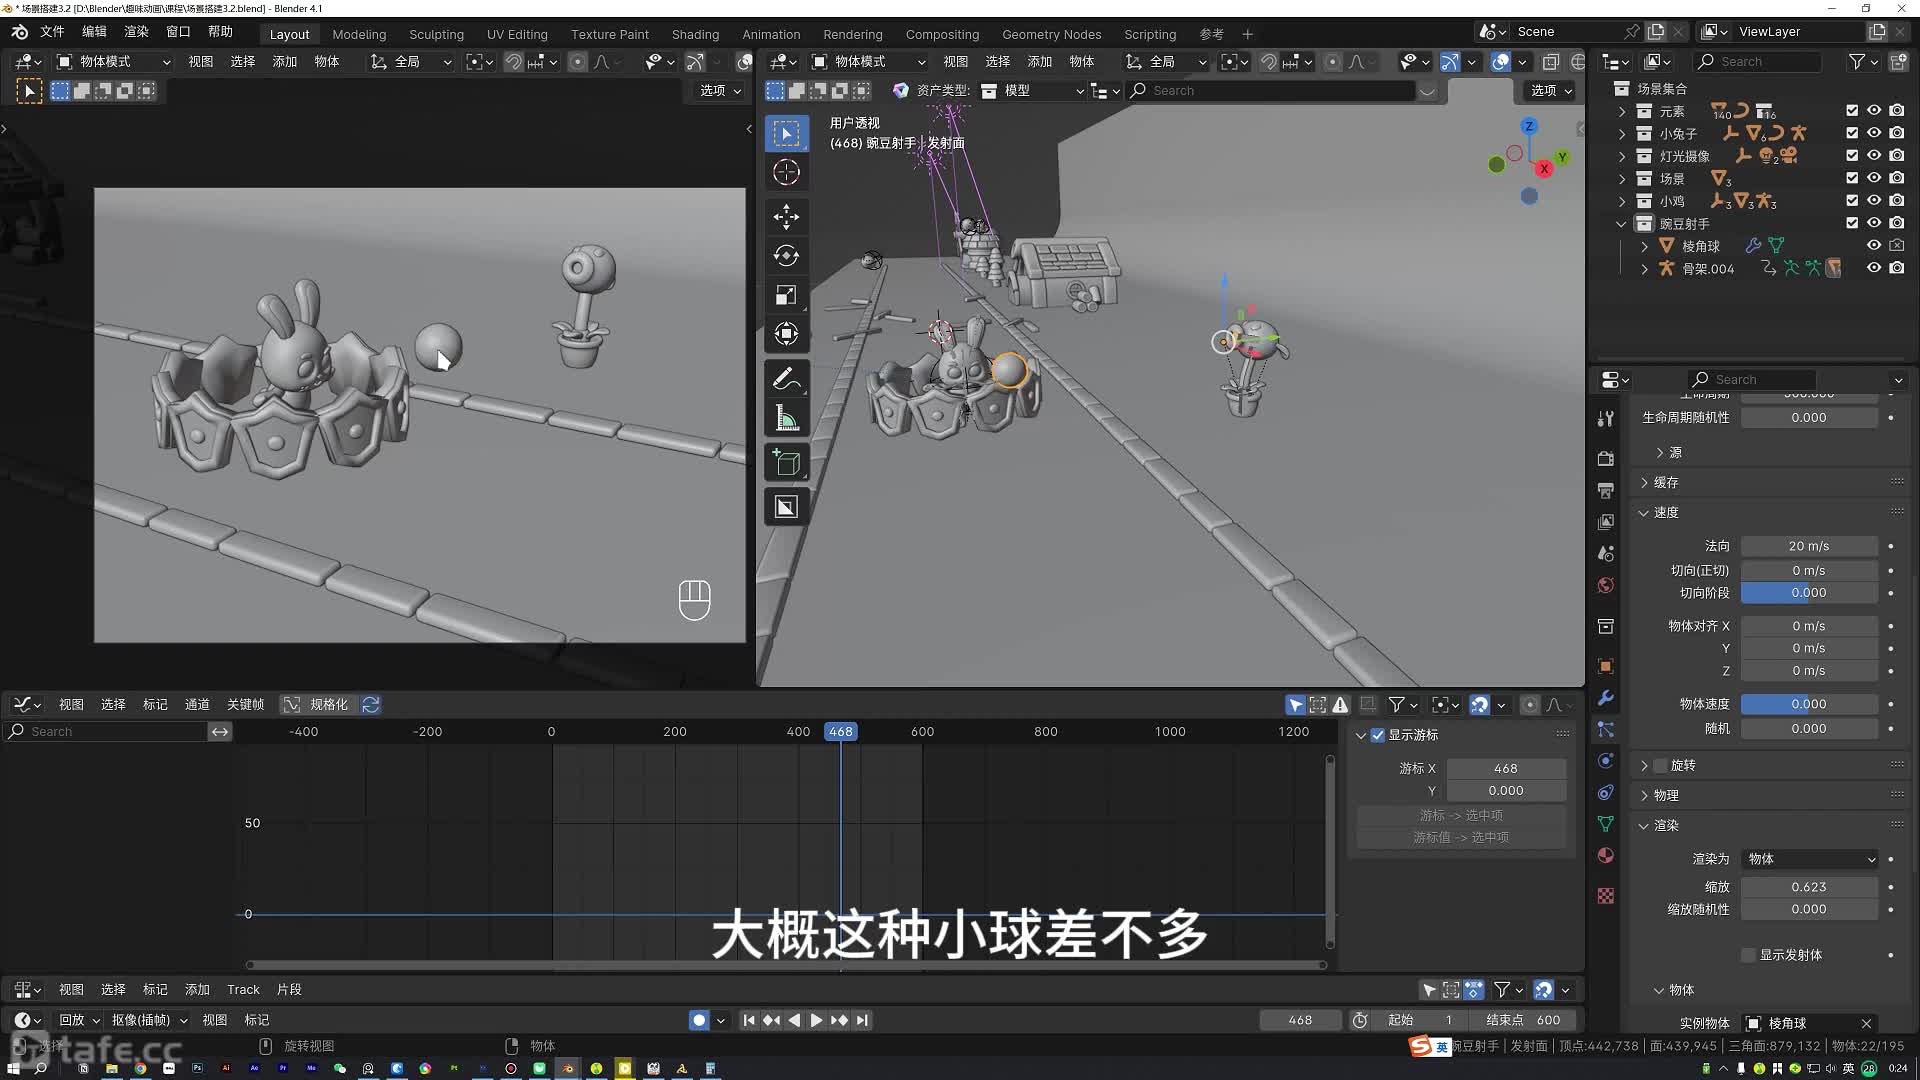Open the 物体模式 dropdown in right viewport
The height and width of the screenshot is (1080, 1920).
868,61
